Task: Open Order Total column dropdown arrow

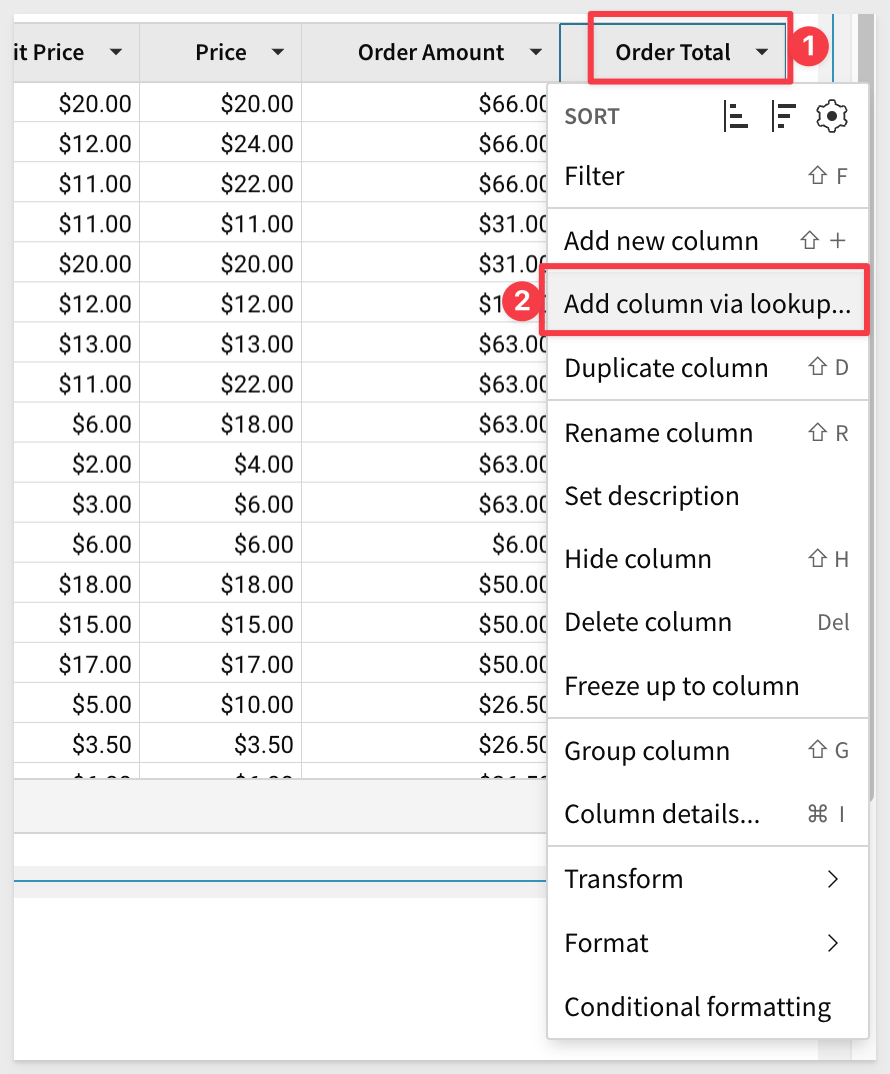Action: point(763,53)
